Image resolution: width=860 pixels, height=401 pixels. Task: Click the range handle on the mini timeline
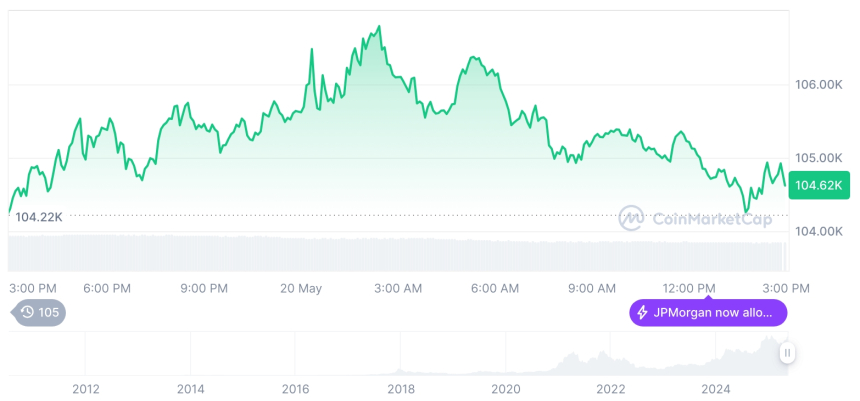[x=788, y=353]
